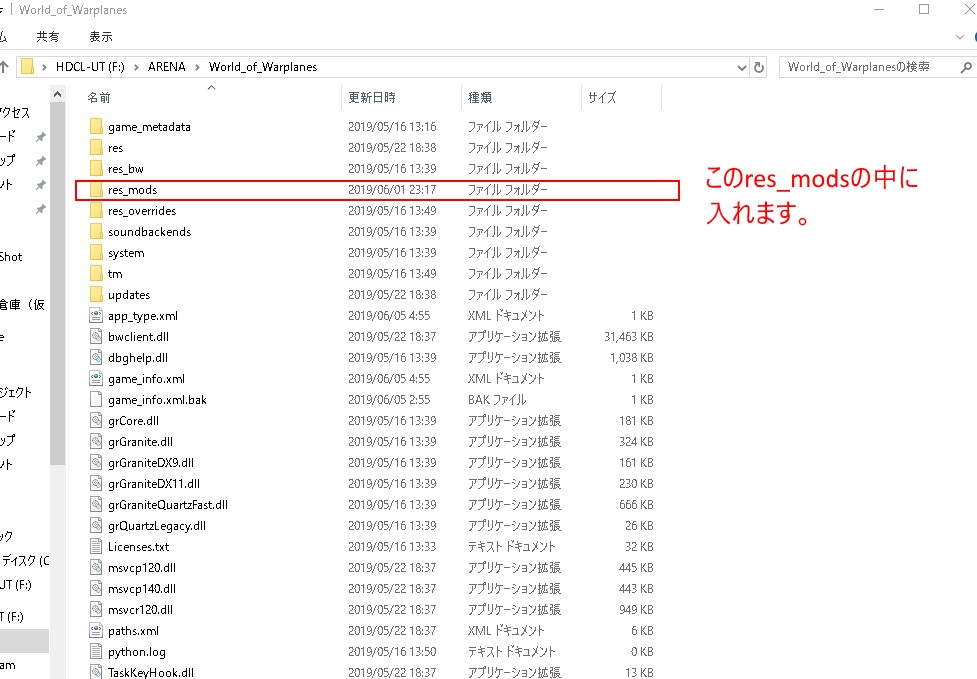The image size is (977, 679).
Task: Click the 2019/06/01 23:17 date cell
Action: coord(392,189)
